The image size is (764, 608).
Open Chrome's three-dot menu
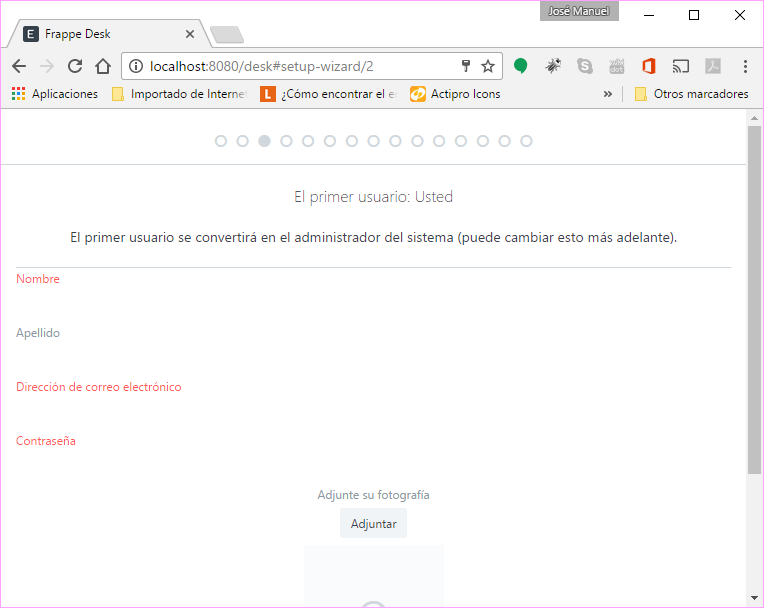coord(745,66)
